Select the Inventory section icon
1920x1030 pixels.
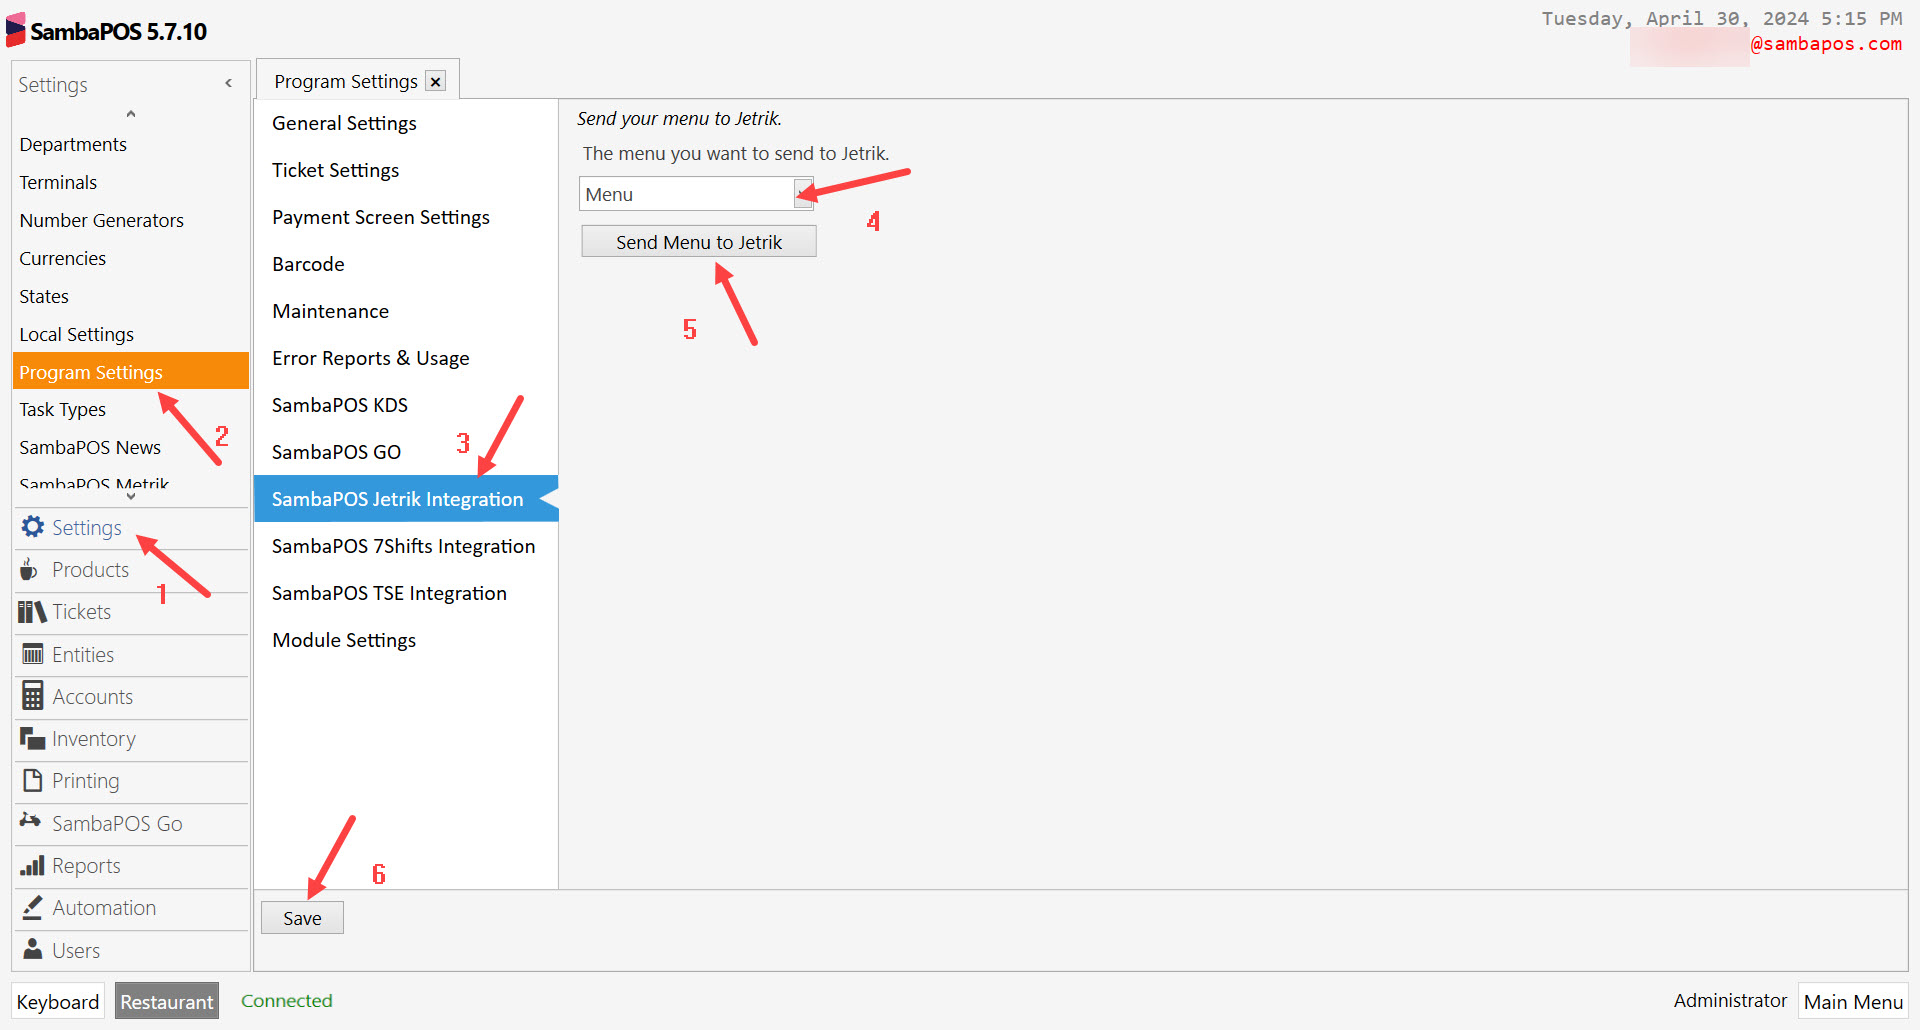click(x=31, y=738)
